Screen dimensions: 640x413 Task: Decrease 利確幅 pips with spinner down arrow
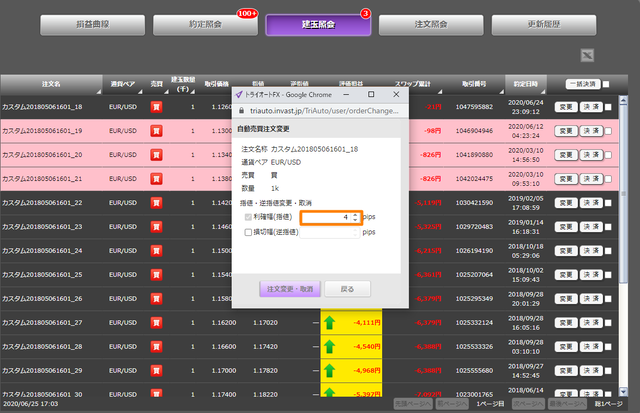tap(355, 220)
